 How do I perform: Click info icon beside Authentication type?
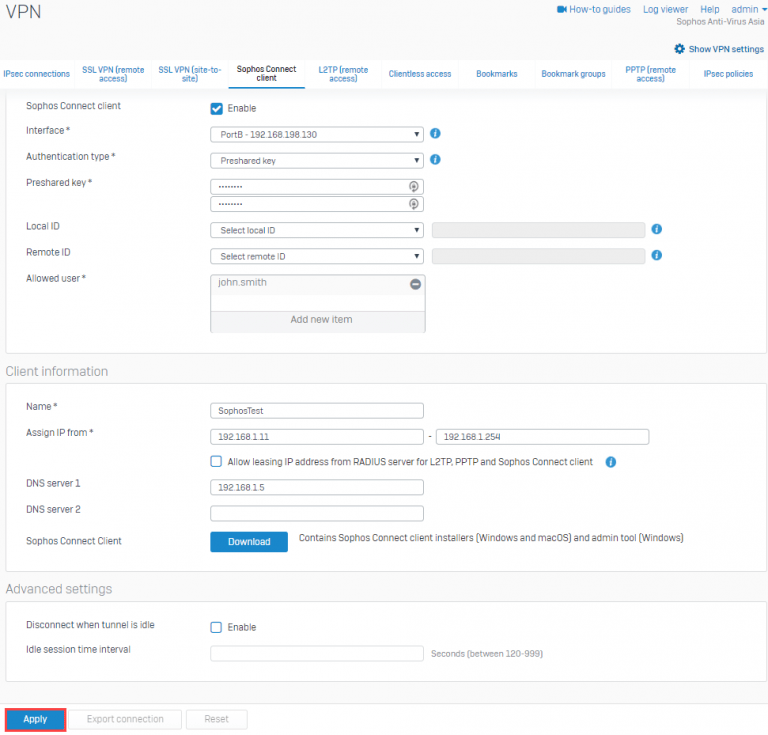[x=435, y=159]
